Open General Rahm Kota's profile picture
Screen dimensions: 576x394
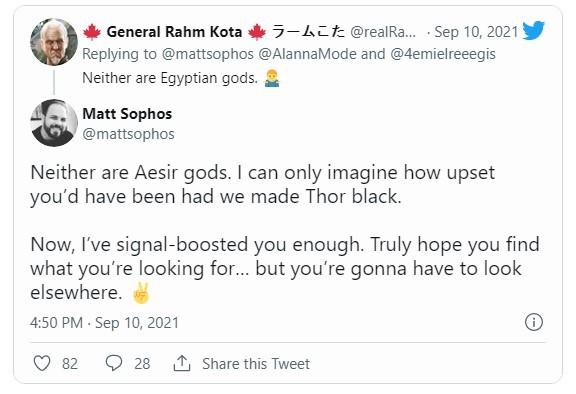(54, 42)
